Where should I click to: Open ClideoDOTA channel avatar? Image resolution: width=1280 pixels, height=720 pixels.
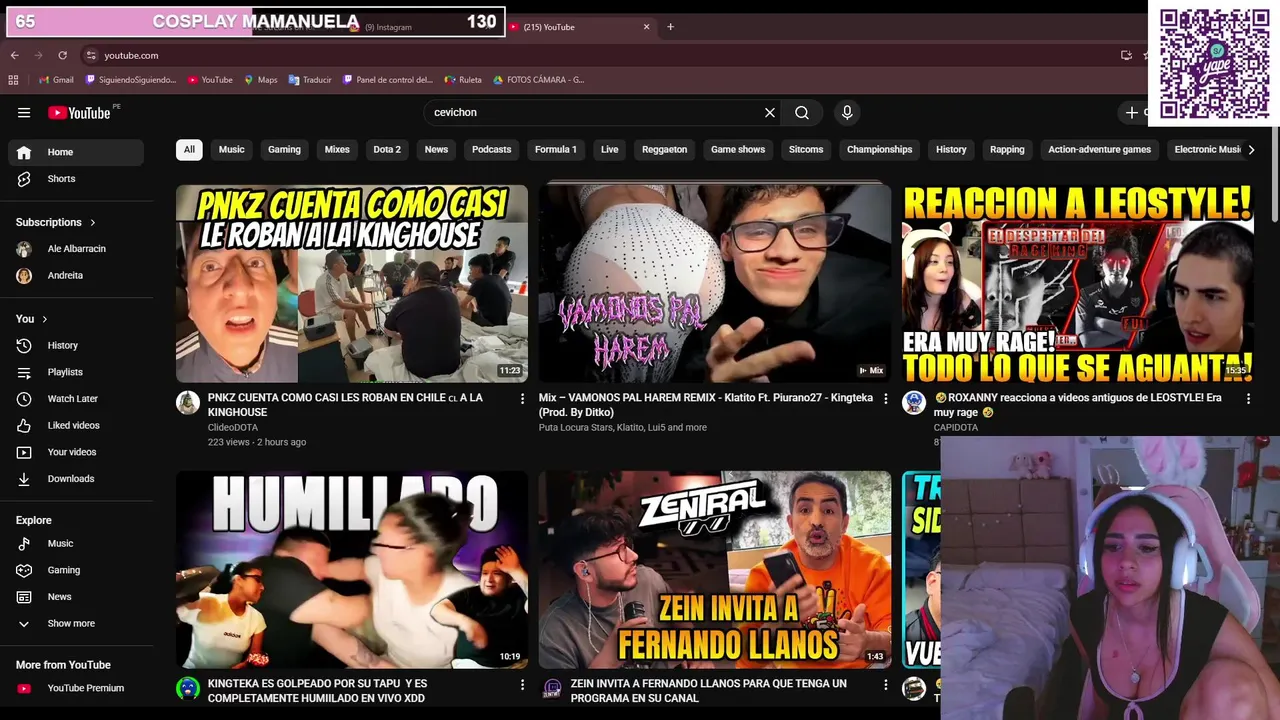tap(188, 403)
